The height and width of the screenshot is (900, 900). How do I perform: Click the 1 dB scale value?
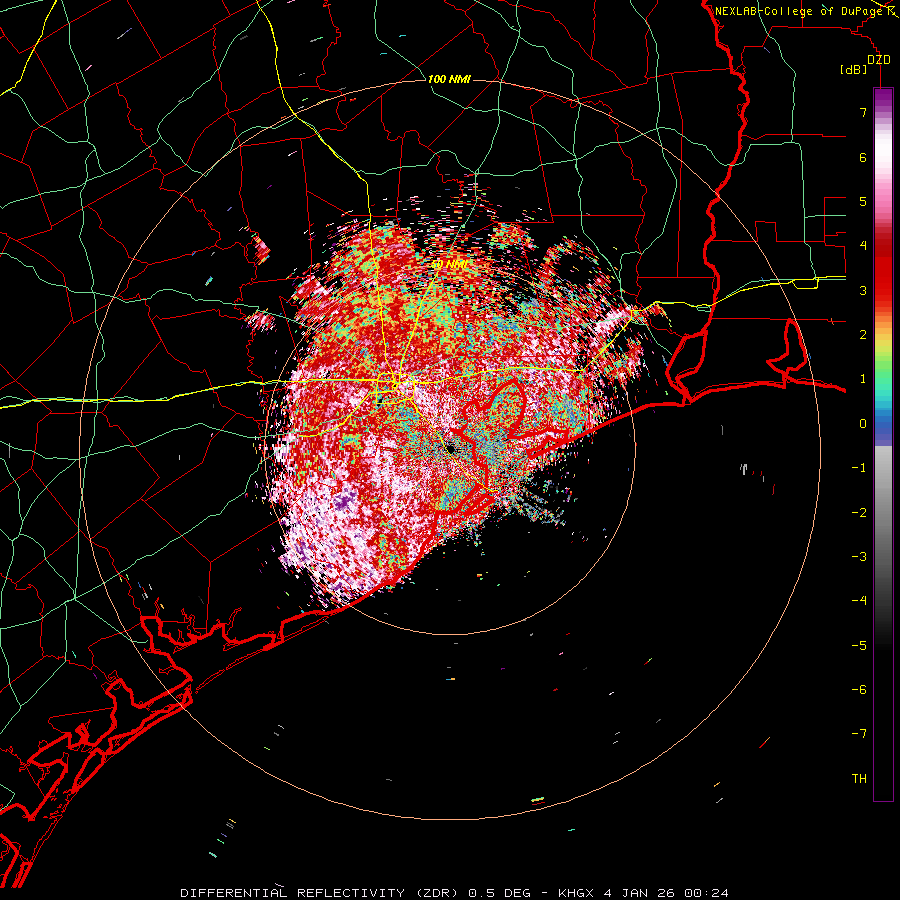coord(863,379)
